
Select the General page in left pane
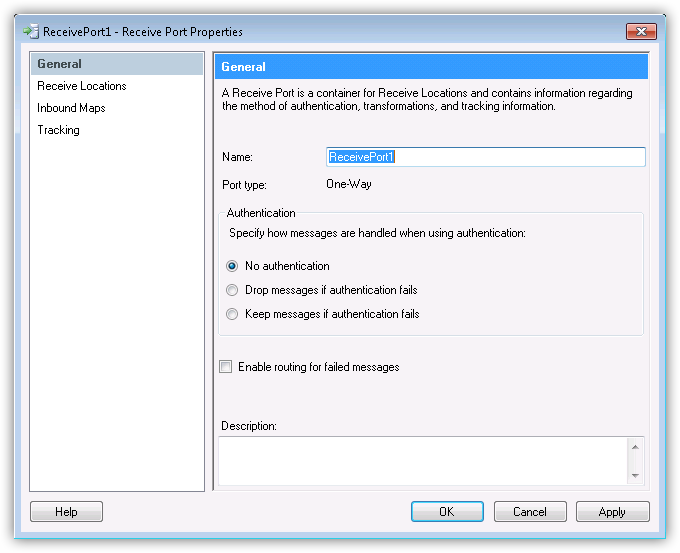(117, 64)
